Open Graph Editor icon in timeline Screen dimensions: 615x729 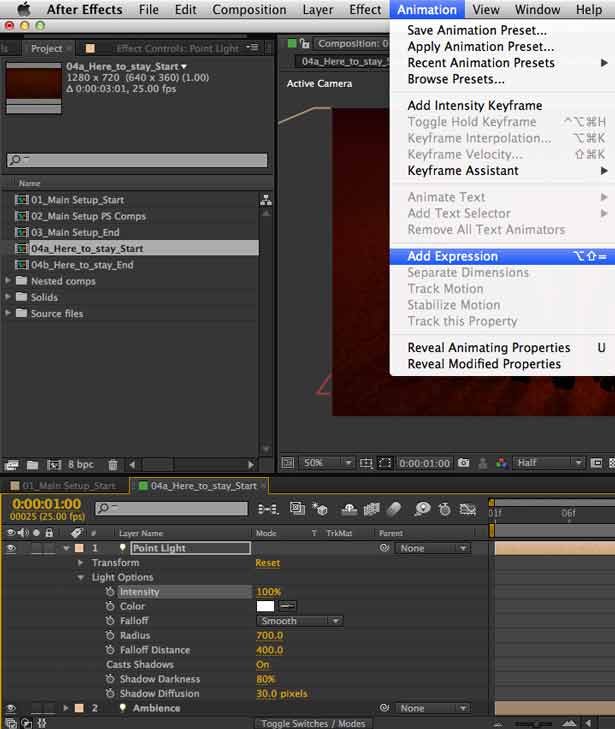468,510
